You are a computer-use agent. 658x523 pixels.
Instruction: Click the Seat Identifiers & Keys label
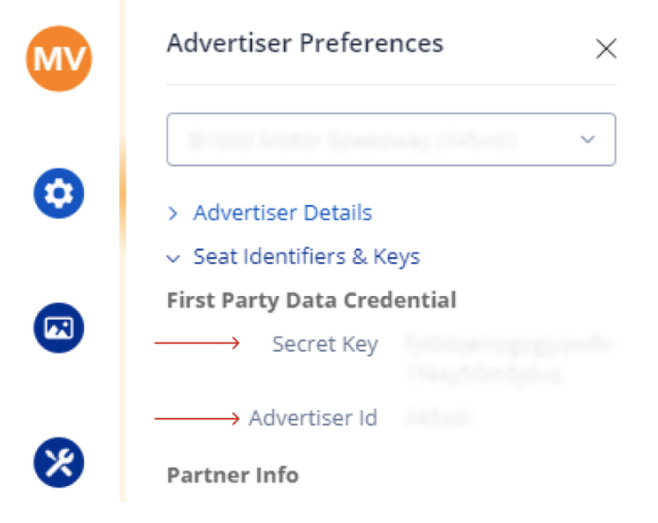(306, 257)
